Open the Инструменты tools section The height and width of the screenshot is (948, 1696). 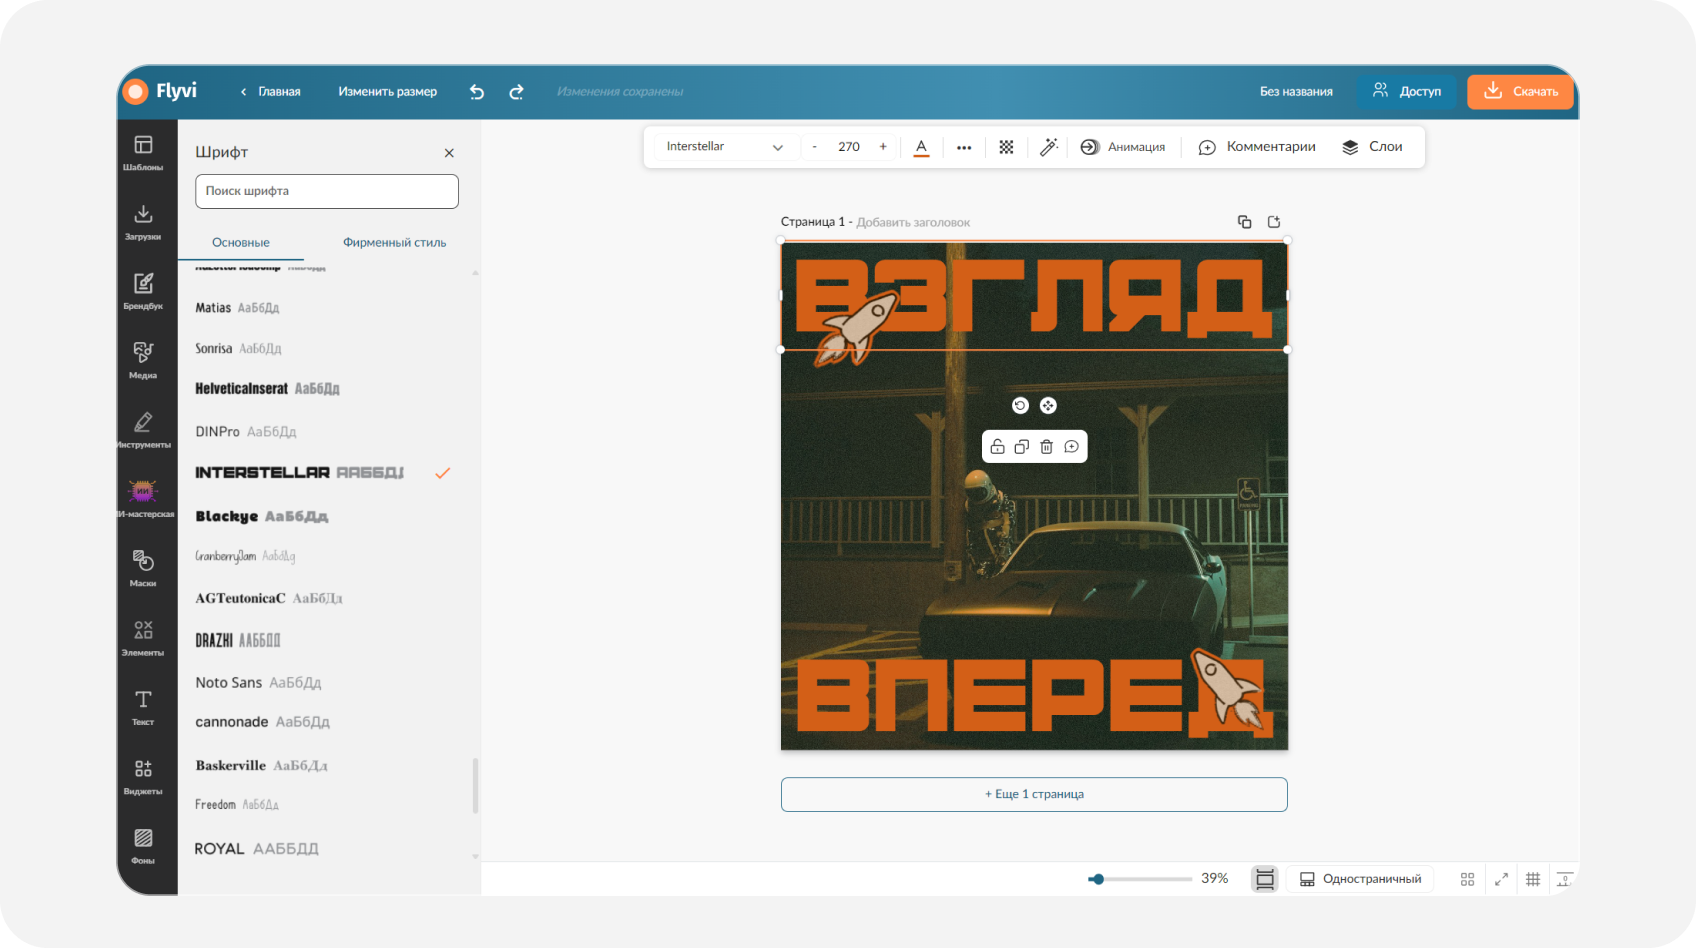point(143,430)
